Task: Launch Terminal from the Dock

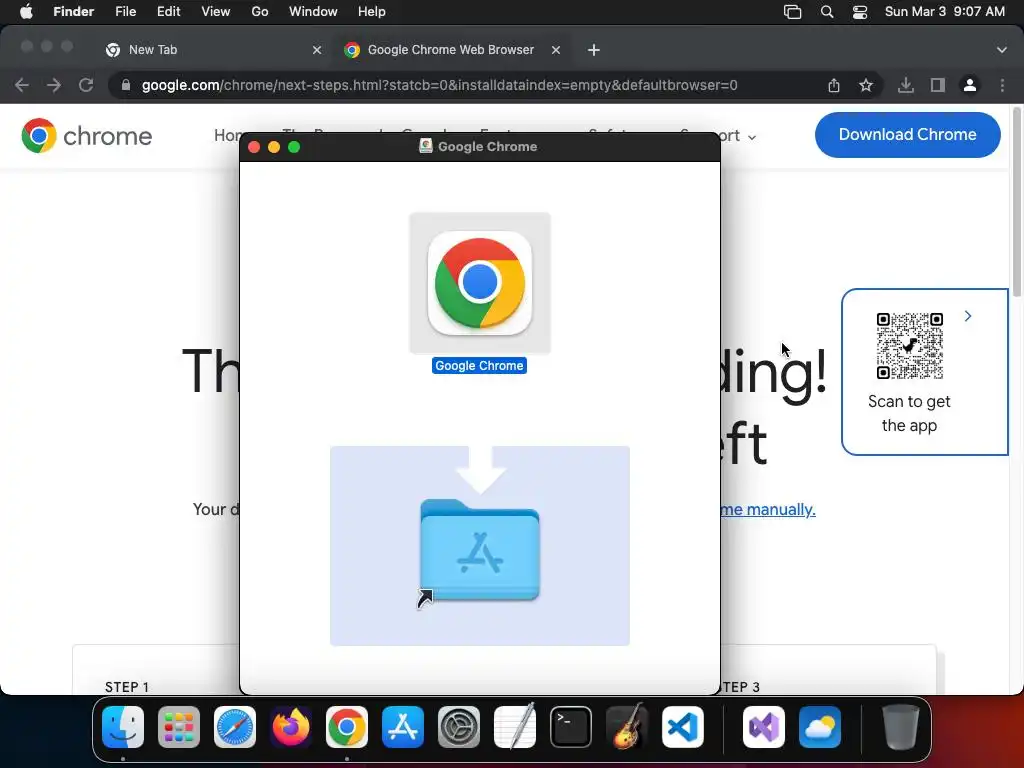Action: point(571,727)
